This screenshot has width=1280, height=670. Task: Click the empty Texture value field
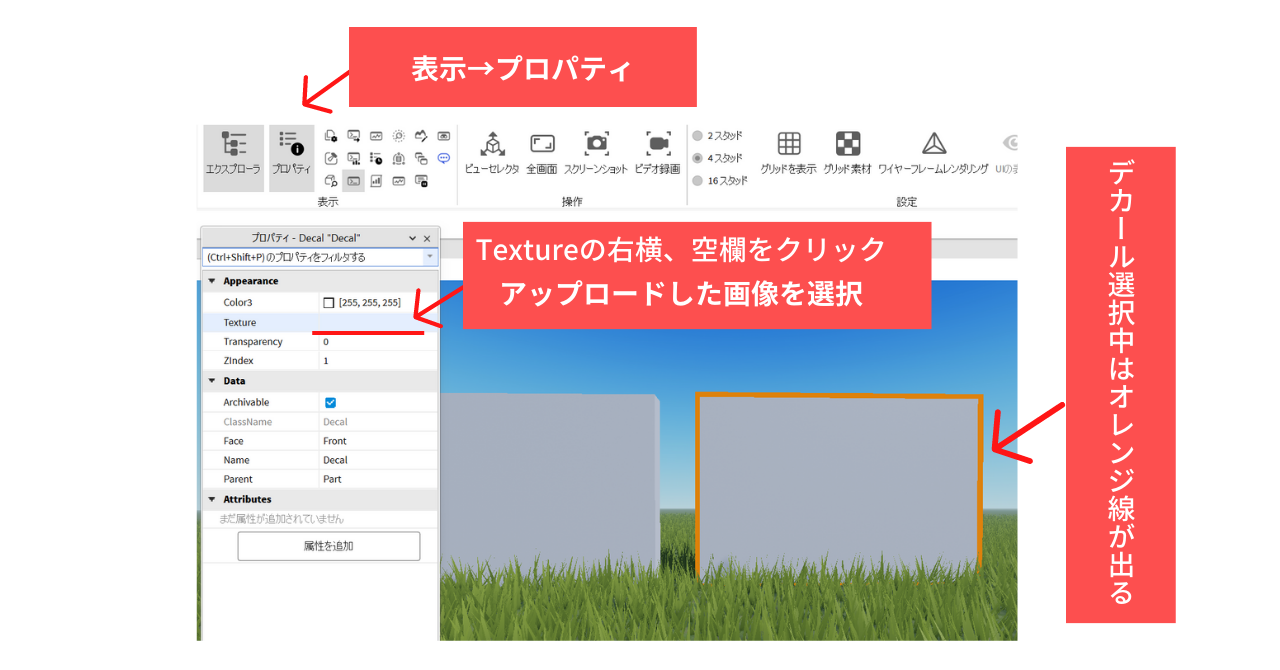(x=377, y=323)
